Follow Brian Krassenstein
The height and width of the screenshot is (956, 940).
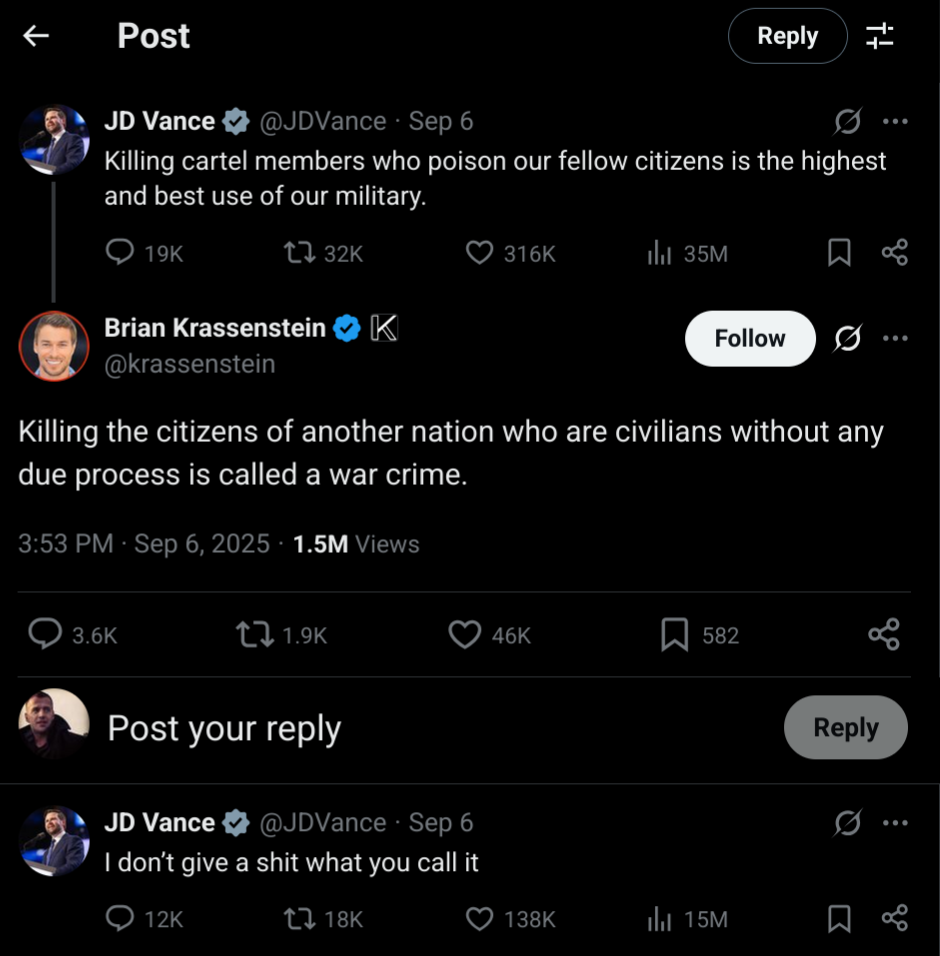point(750,338)
